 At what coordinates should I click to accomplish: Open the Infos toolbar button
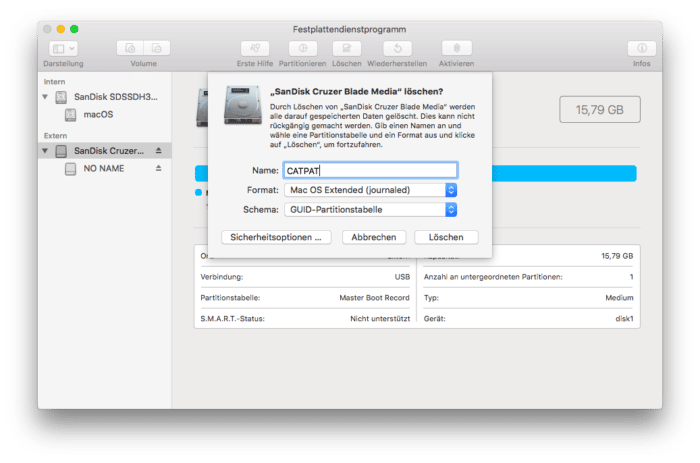click(642, 48)
